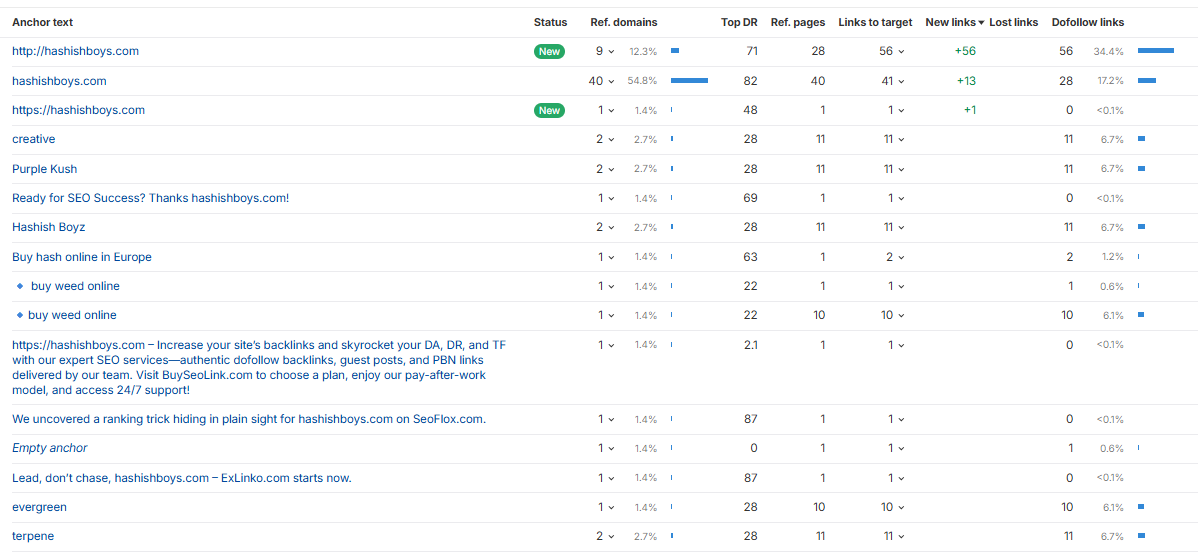The image size is (1198, 556).
Task: Click the dofollow bar in the terpene row
Action: pos(1141,536)
